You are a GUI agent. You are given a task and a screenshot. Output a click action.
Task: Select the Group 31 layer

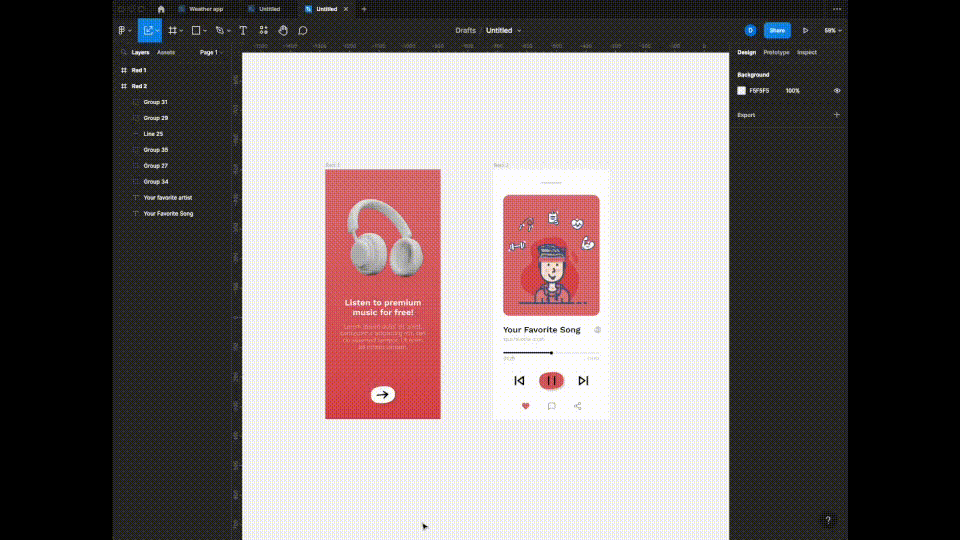coord(155,102)
